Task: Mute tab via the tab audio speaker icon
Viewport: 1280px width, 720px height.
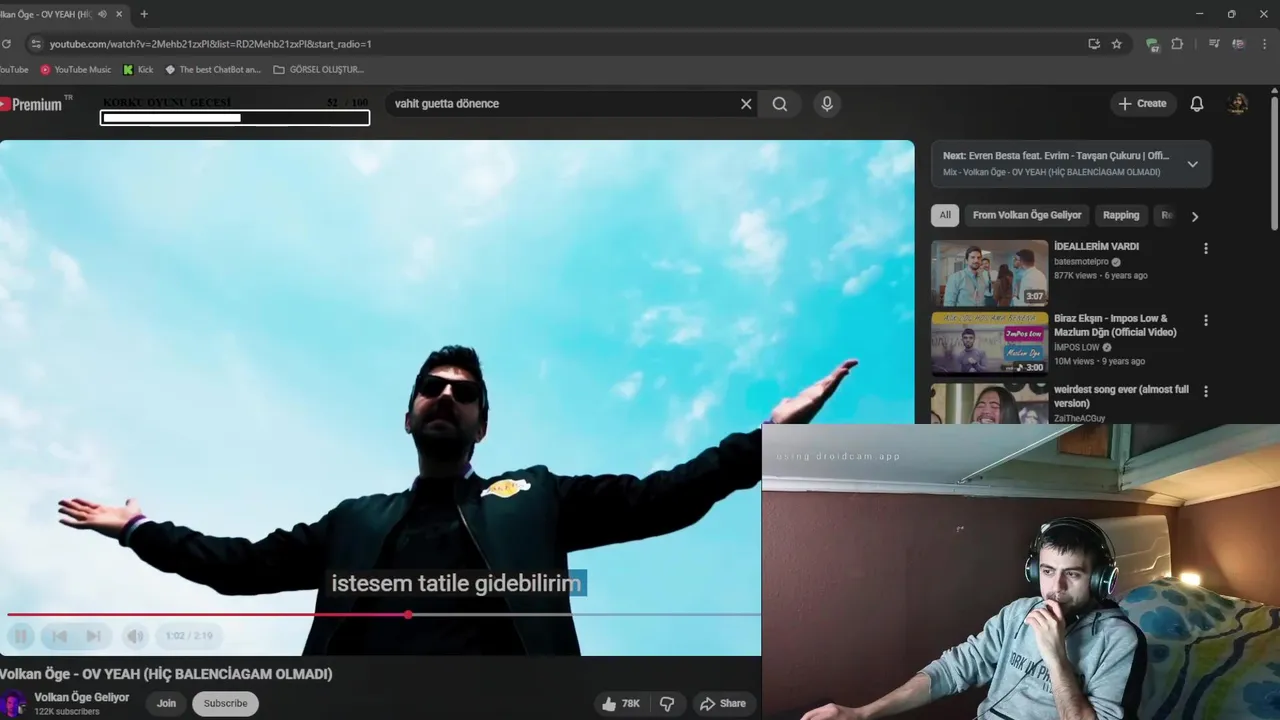Action: 102,14
